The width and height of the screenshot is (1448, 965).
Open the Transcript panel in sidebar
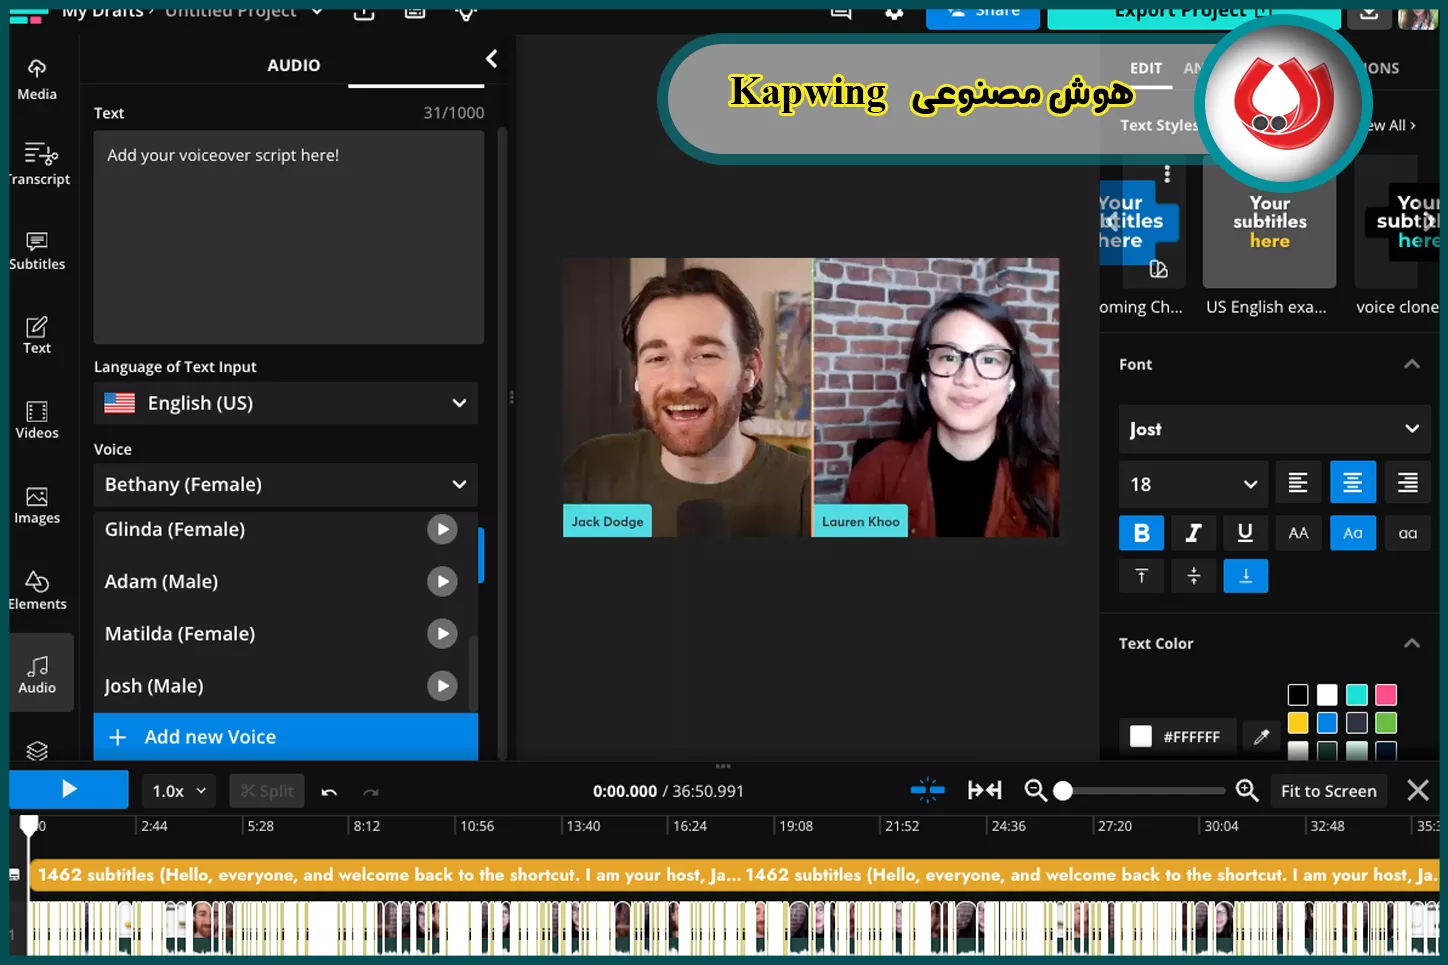click(x=38, y=163)
